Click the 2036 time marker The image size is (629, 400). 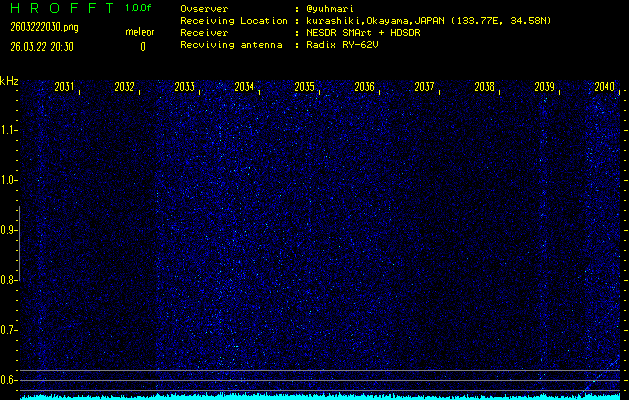(365, 87)
